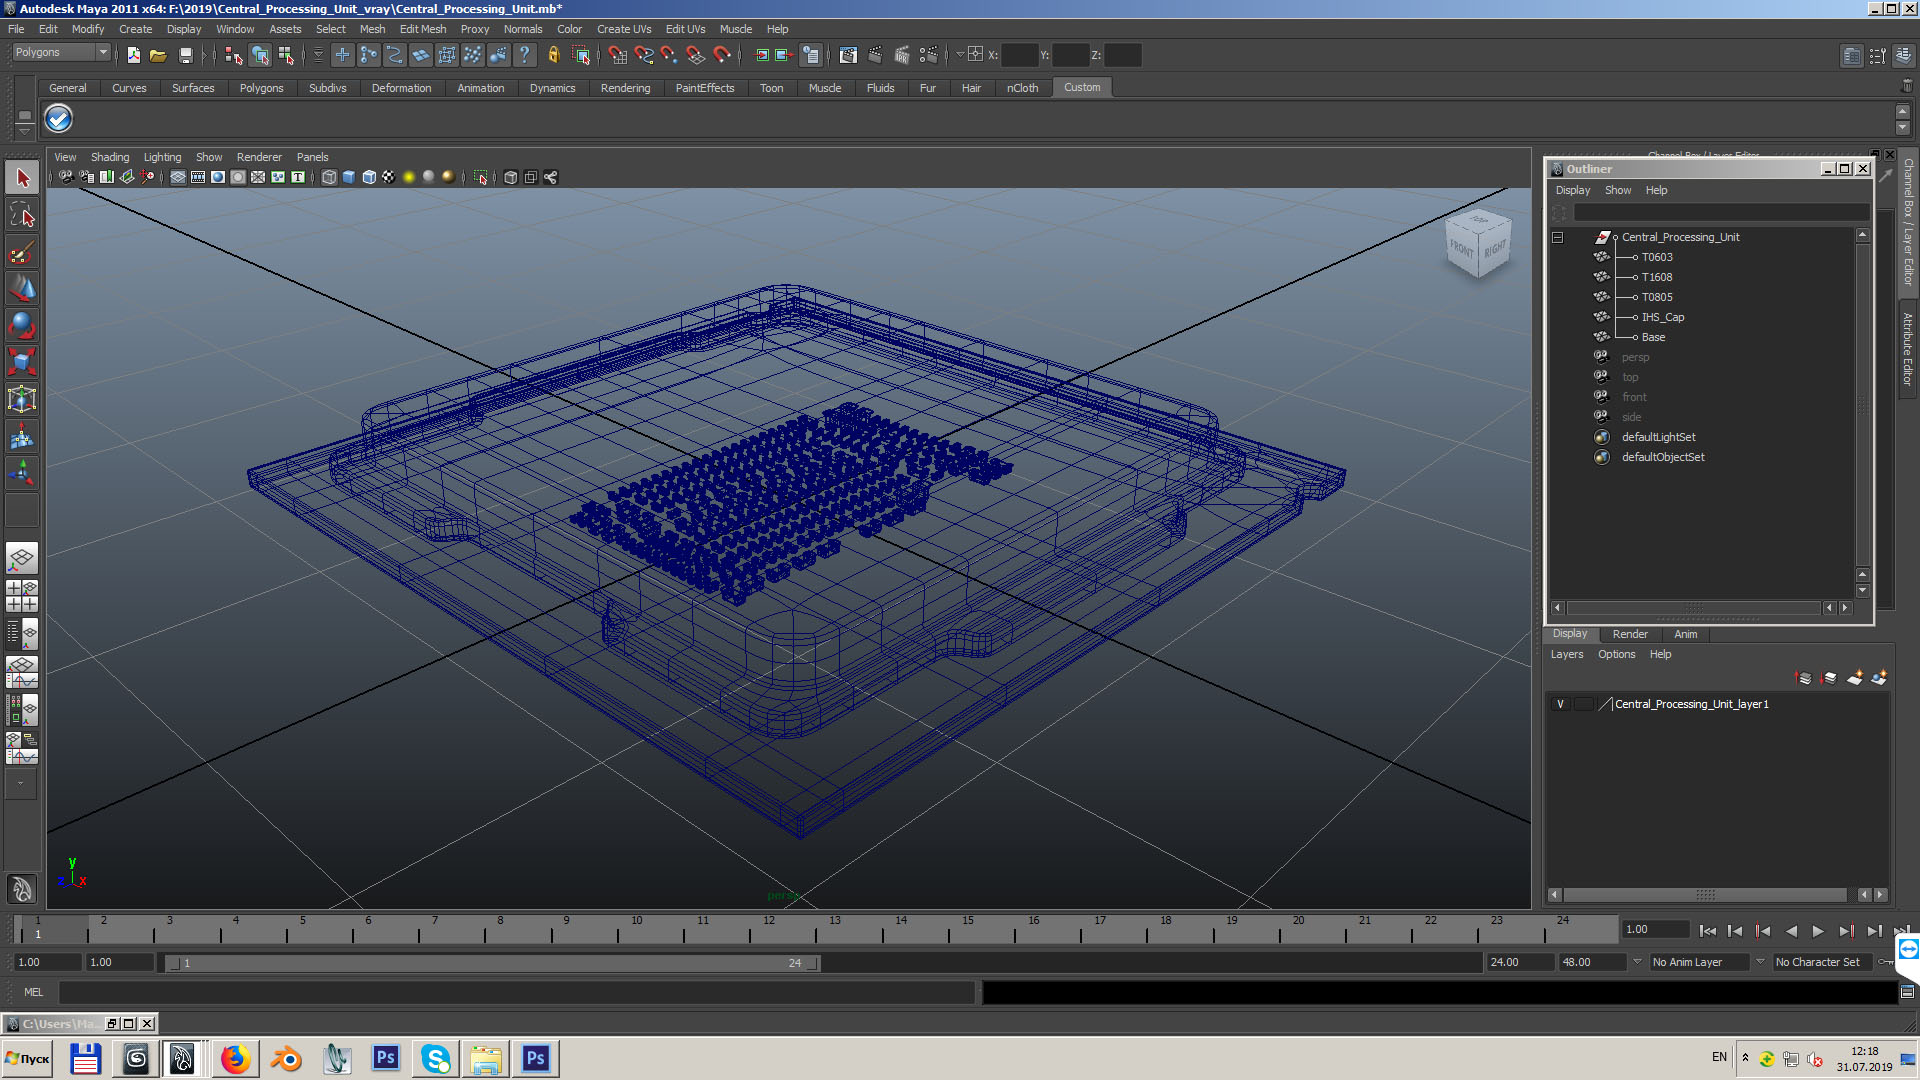This screenshot has height=1080, width=1920.
Task: Click the Render current frame clapperboard
Action: pos(874,55)
